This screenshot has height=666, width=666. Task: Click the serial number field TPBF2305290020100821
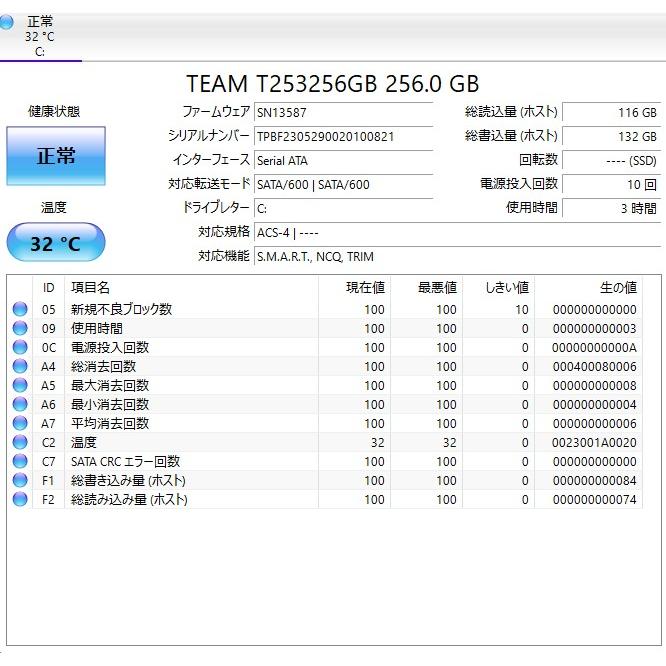343,136
